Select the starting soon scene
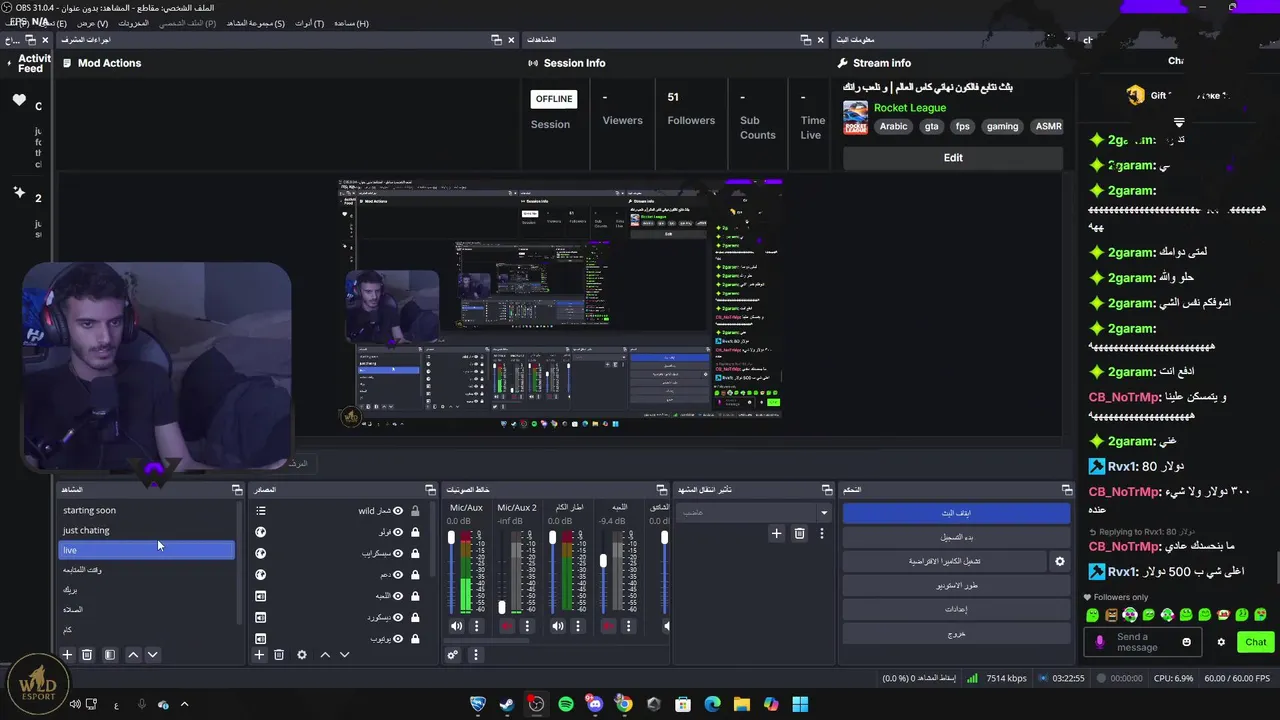This screenshot has height=720, width=1280. [x=147, y=510]
